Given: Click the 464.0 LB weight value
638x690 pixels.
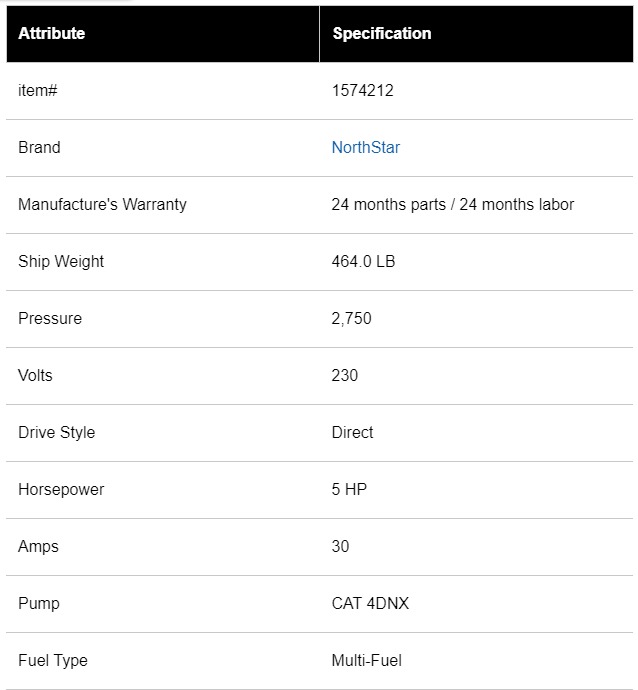Looking at the screenshot, I should [x=364, y=262].
